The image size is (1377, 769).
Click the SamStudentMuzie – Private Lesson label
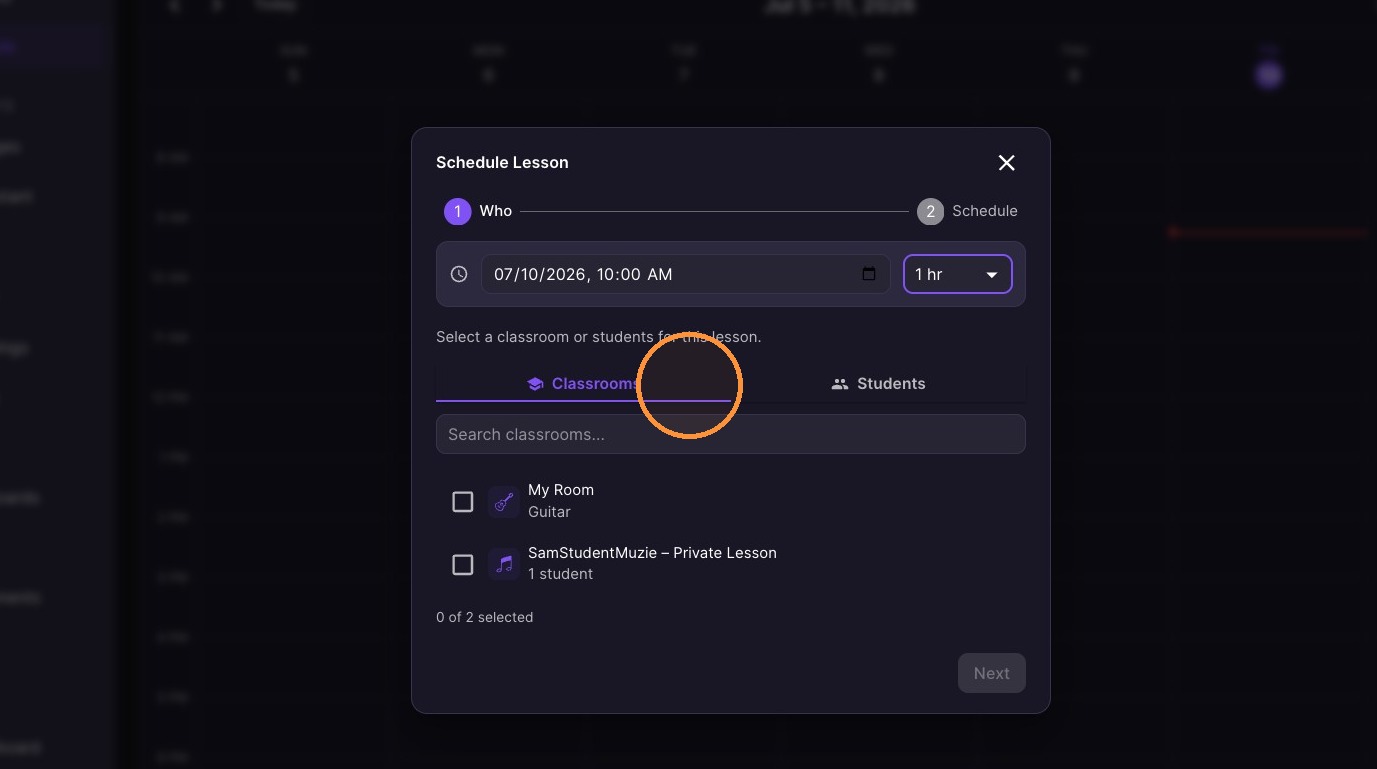[652, 553]
